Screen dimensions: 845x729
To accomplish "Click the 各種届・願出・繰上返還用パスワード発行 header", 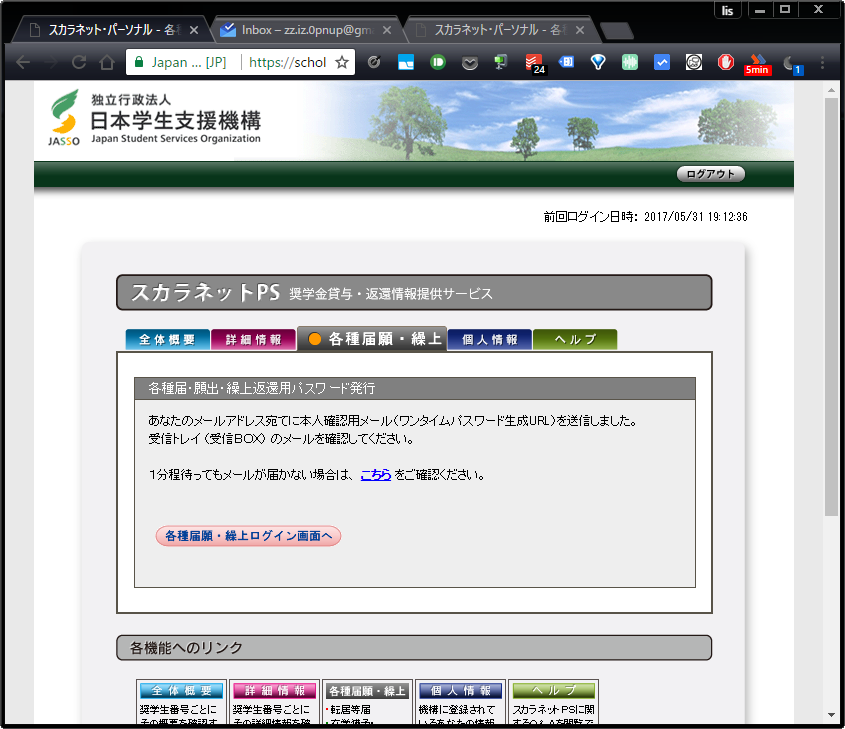I will click(x=415, y=388).
